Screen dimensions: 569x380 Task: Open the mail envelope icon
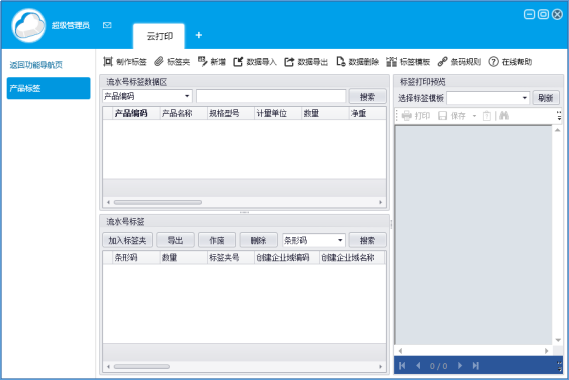pos(107,25)
